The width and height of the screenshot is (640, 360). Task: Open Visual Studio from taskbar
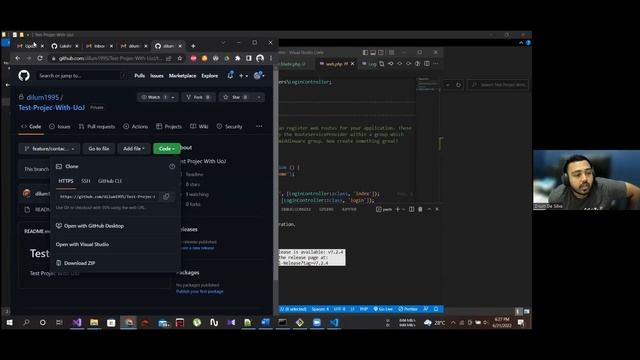[x=77, y=322]
